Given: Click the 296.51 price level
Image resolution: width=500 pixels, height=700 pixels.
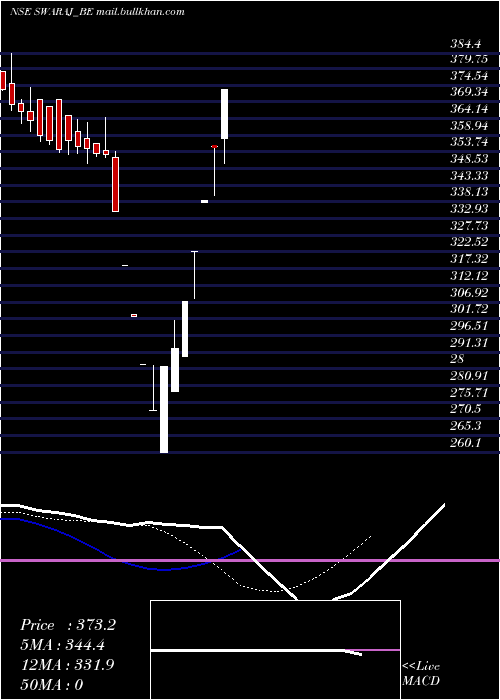Looking at the screenshot, I should click(x=469, y=325).
